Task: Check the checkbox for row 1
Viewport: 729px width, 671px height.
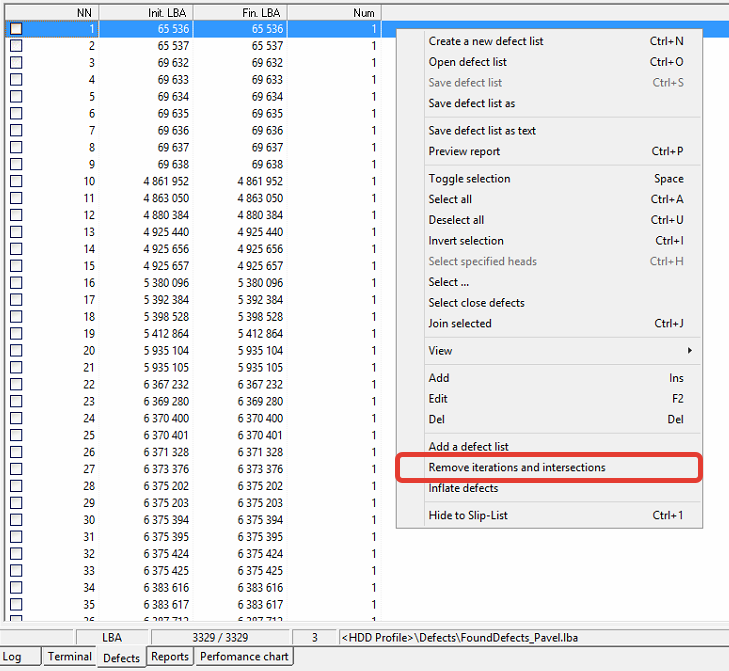Action: (16, 29)
